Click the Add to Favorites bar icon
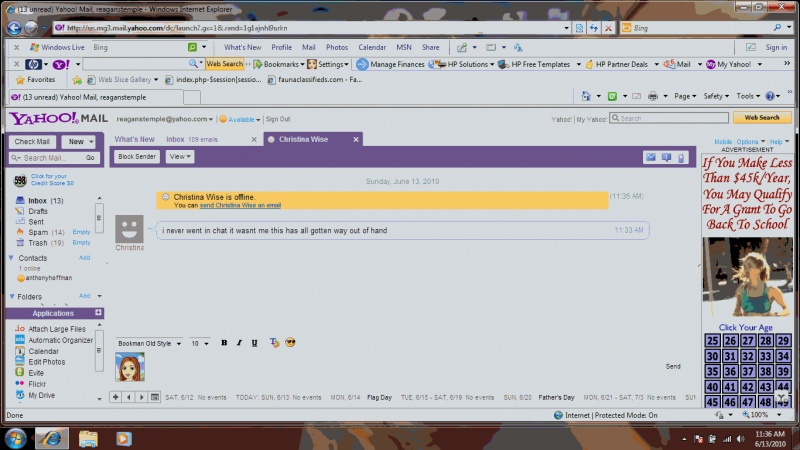The image size is (800, 450). [77, 80]
